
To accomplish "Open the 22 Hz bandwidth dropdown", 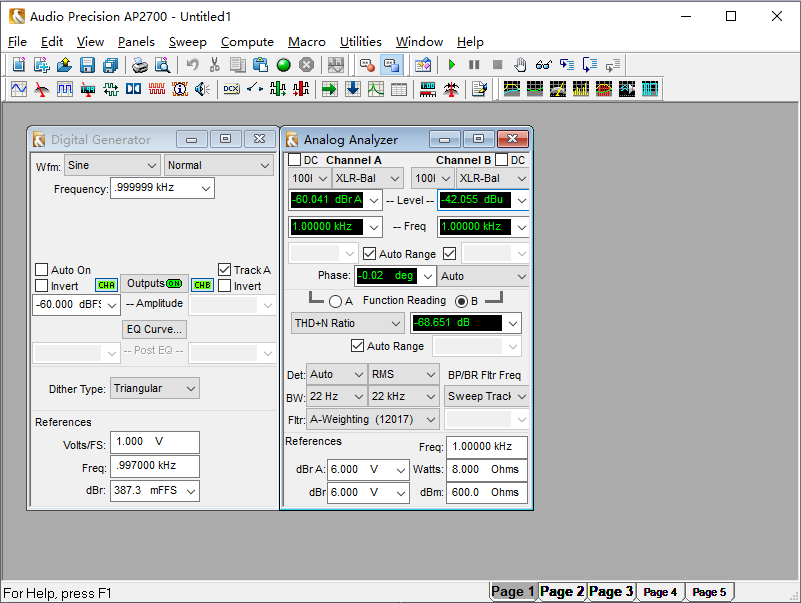I will click(337, 397).
